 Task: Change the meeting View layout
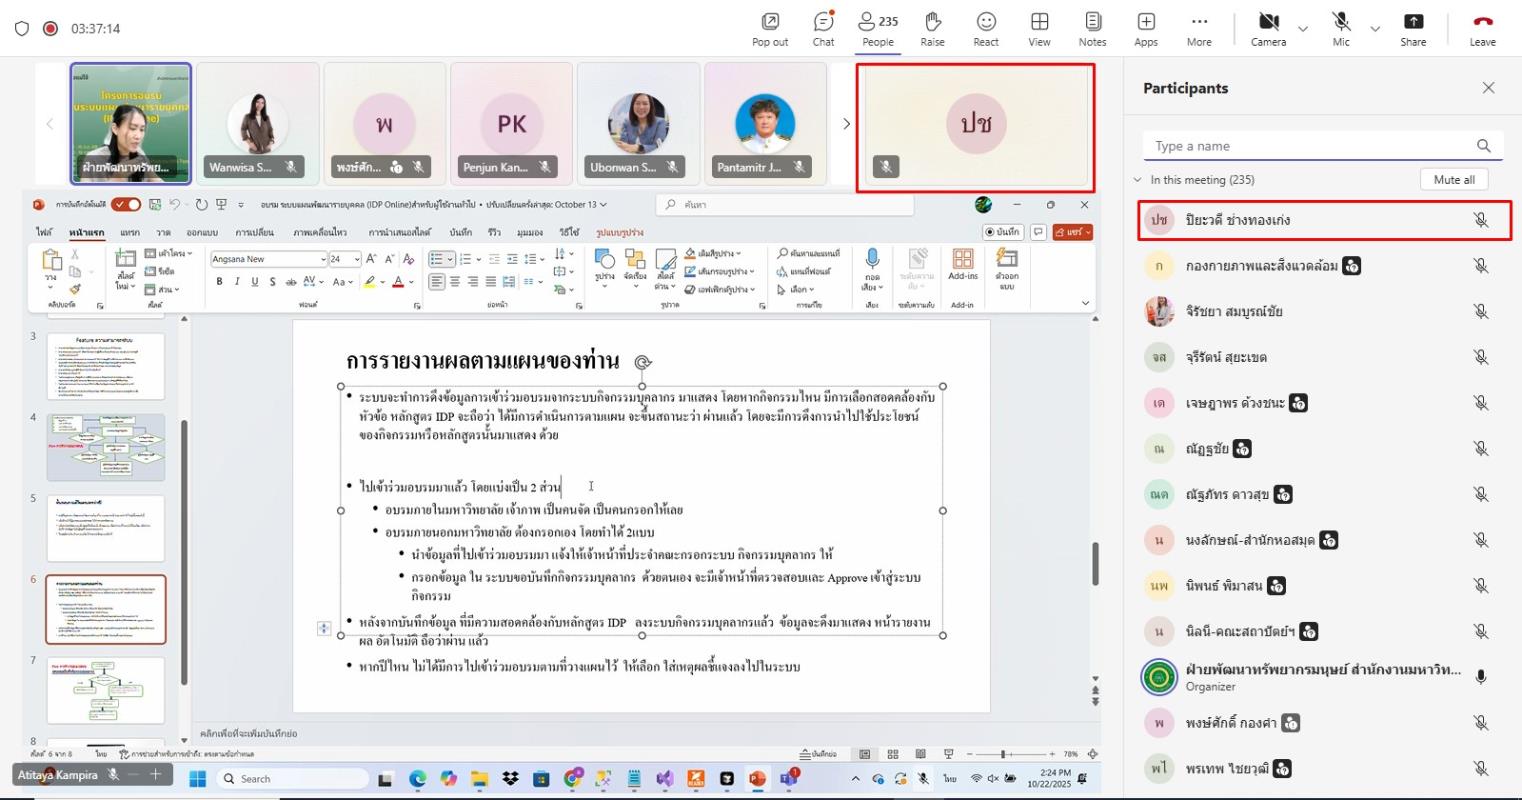1039,28
